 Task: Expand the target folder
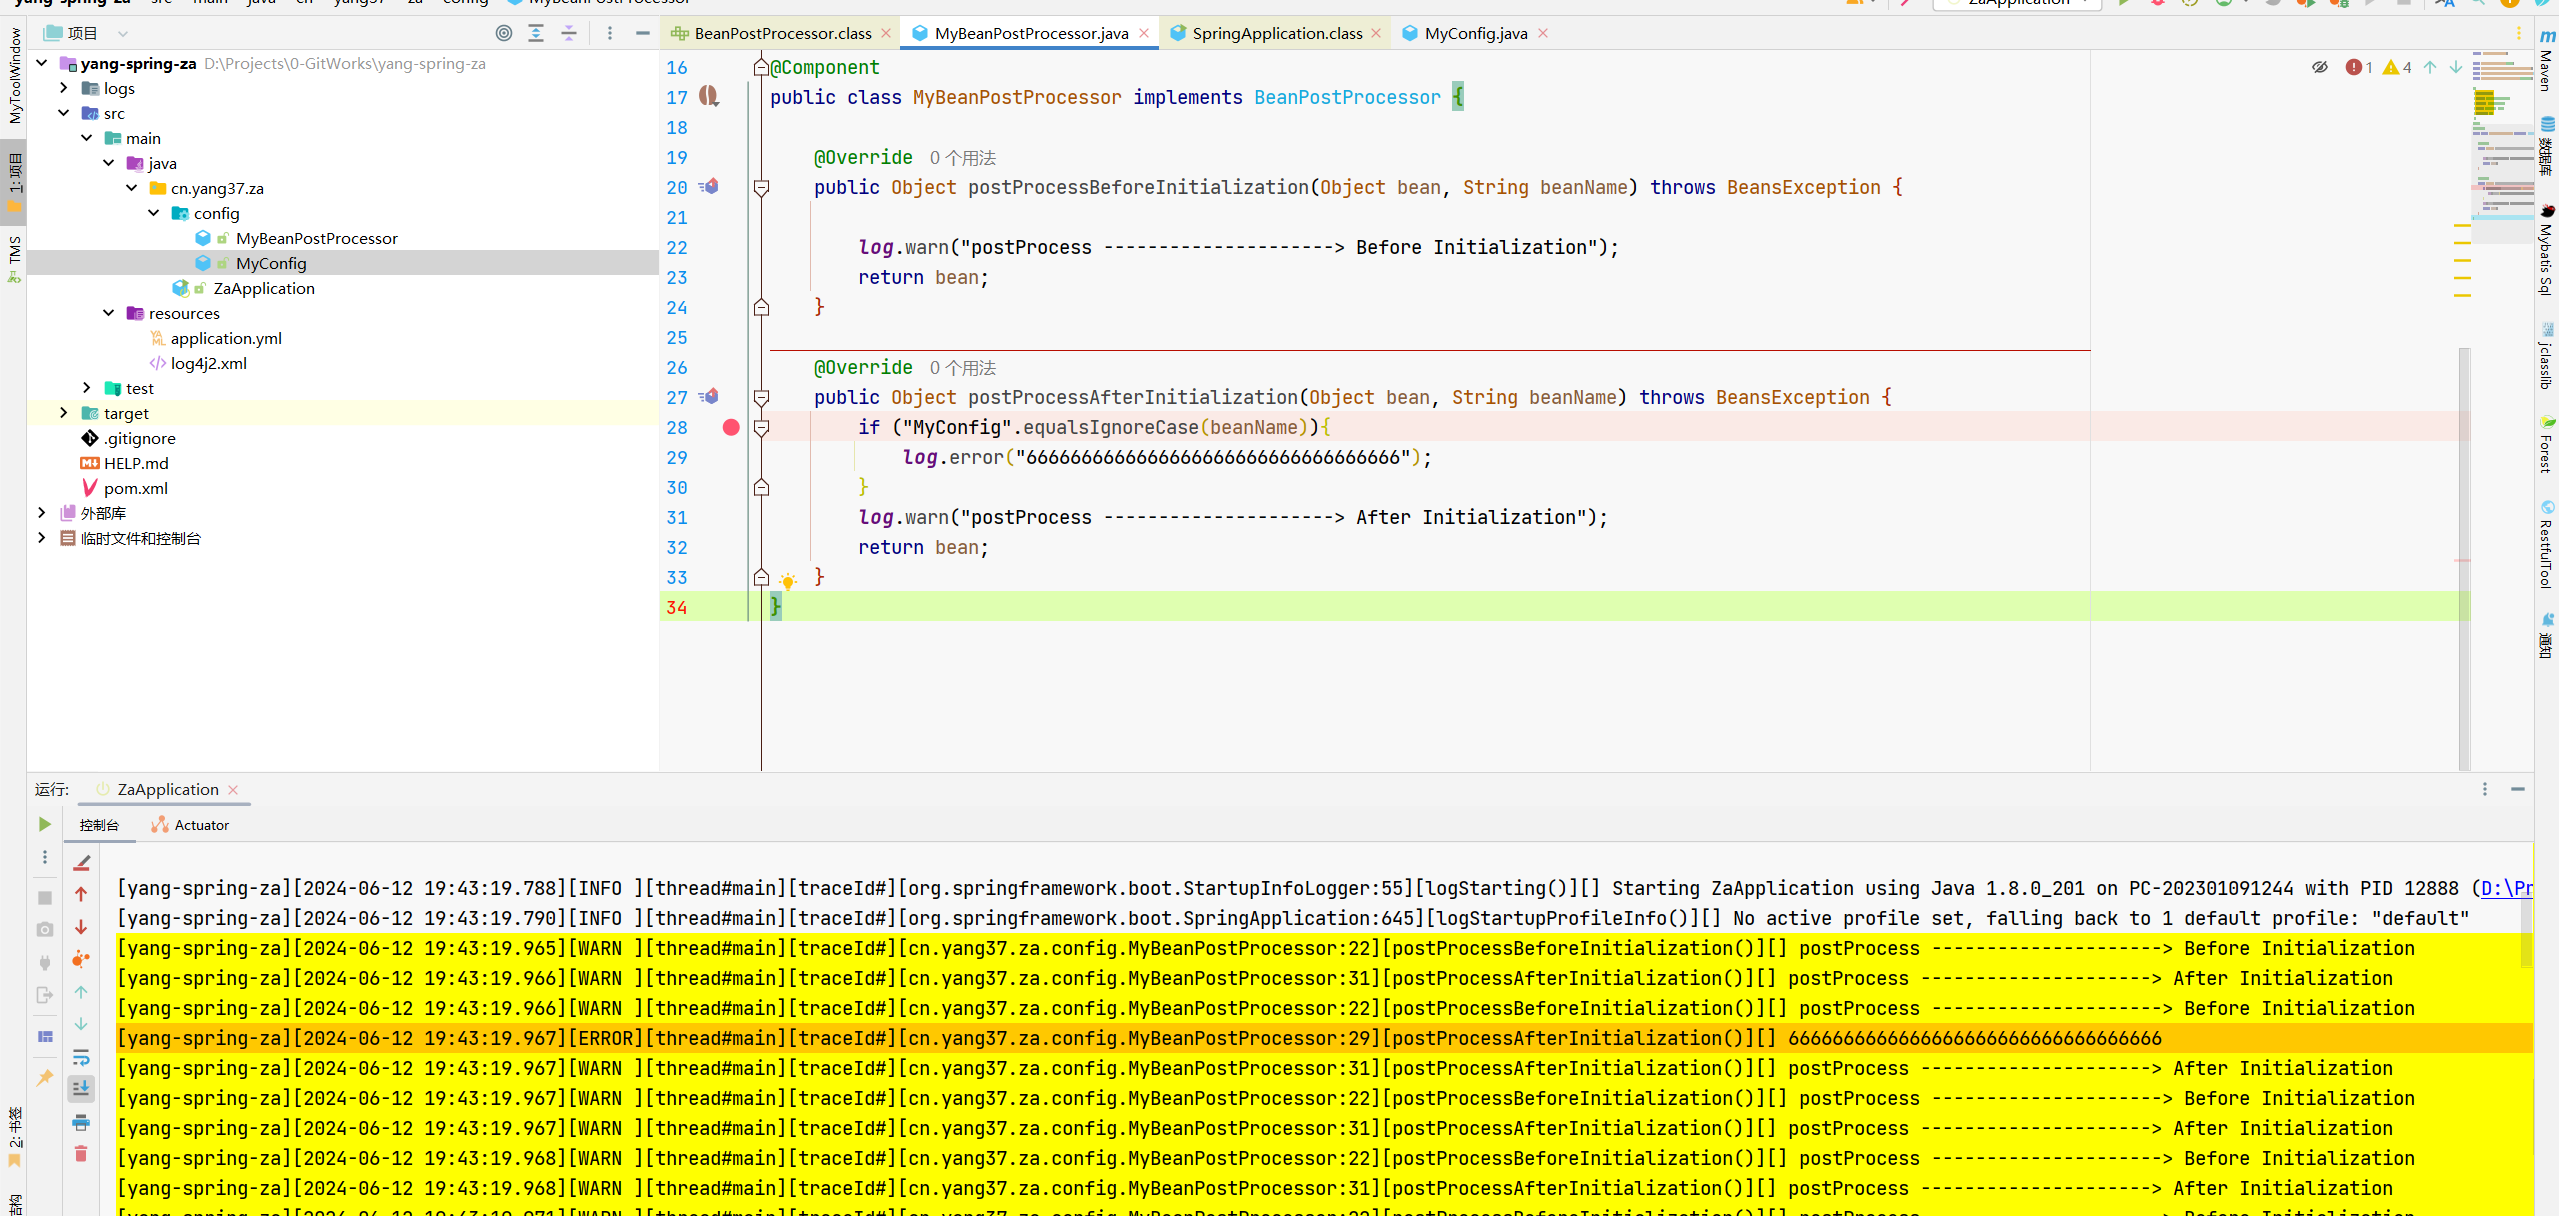(x=64, y=413)
